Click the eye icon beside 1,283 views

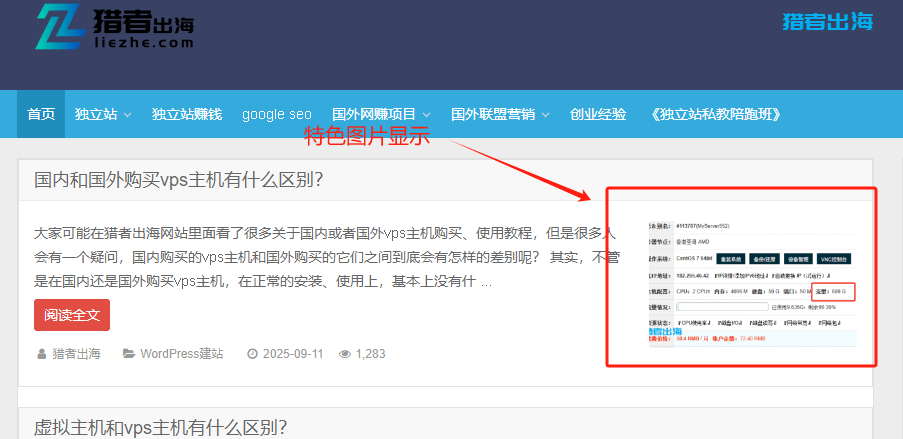pos(344,354)
